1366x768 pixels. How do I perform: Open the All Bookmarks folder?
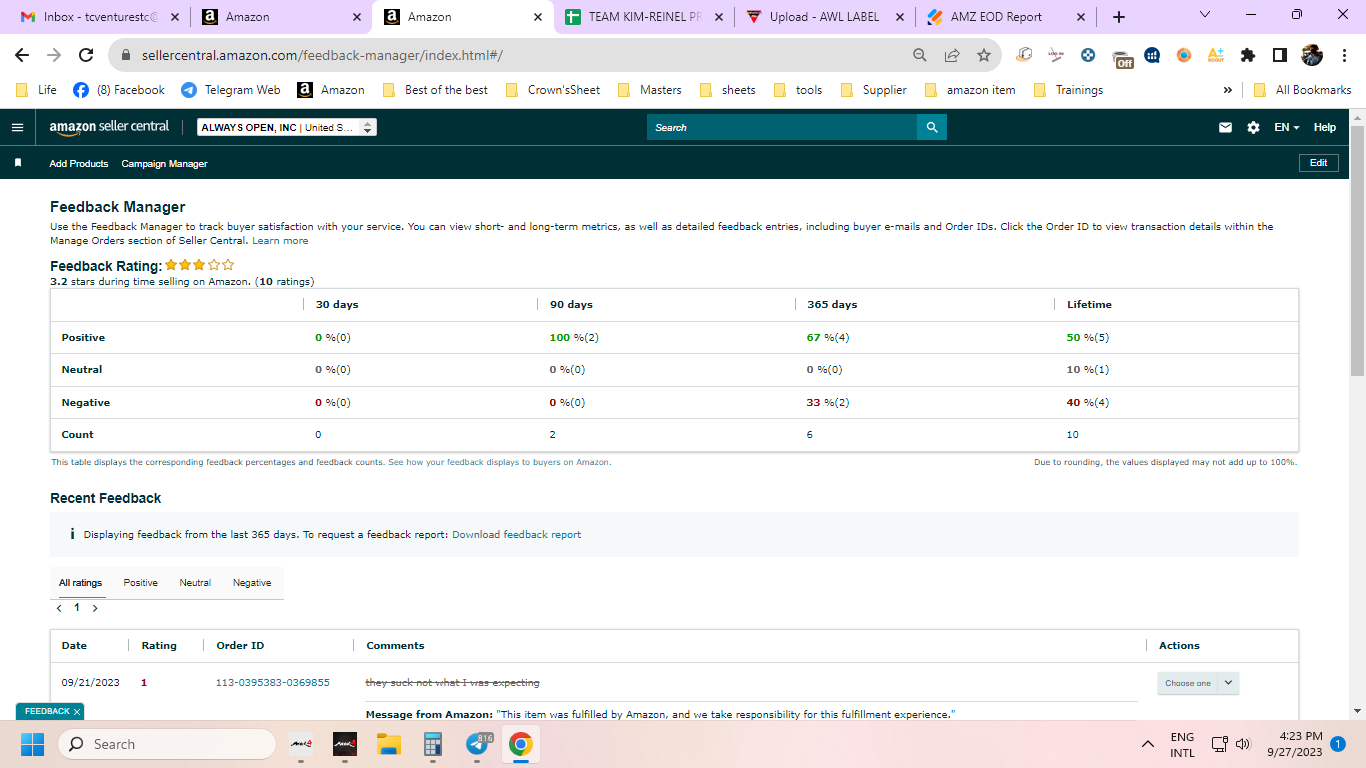(x=1302, y=90)
